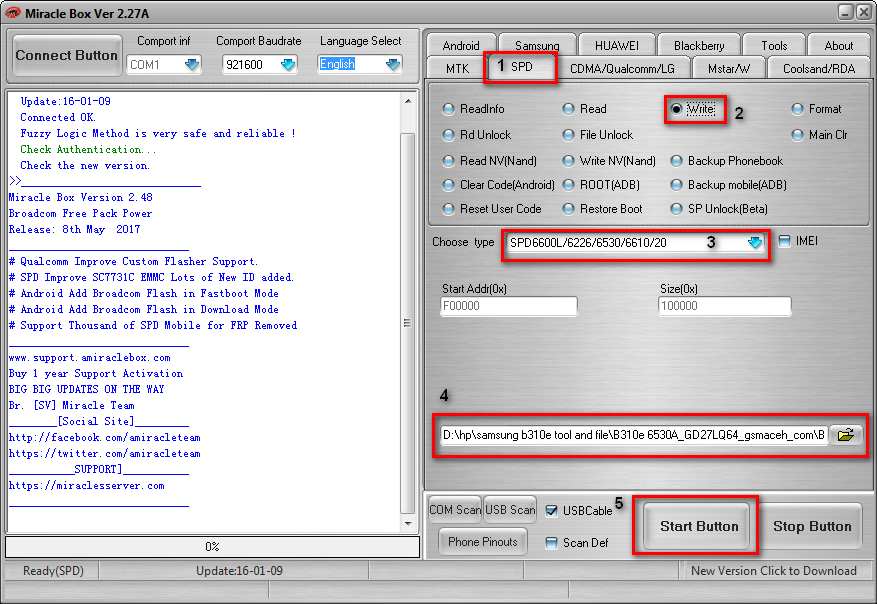Select the ReadInfo radio option
877x604 pixels.
click(x=473, y=109)
